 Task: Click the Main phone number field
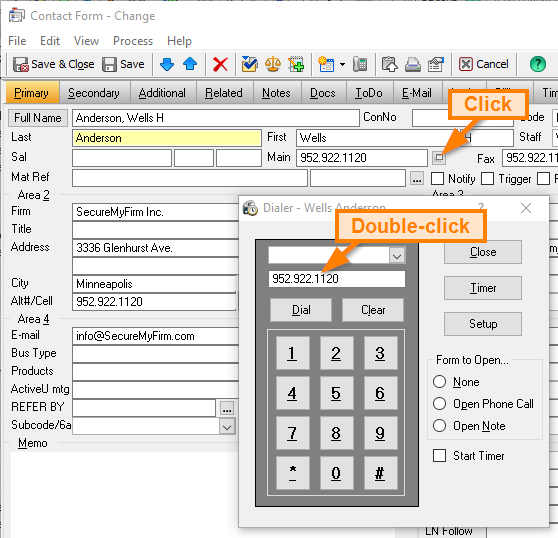[362, 158]
